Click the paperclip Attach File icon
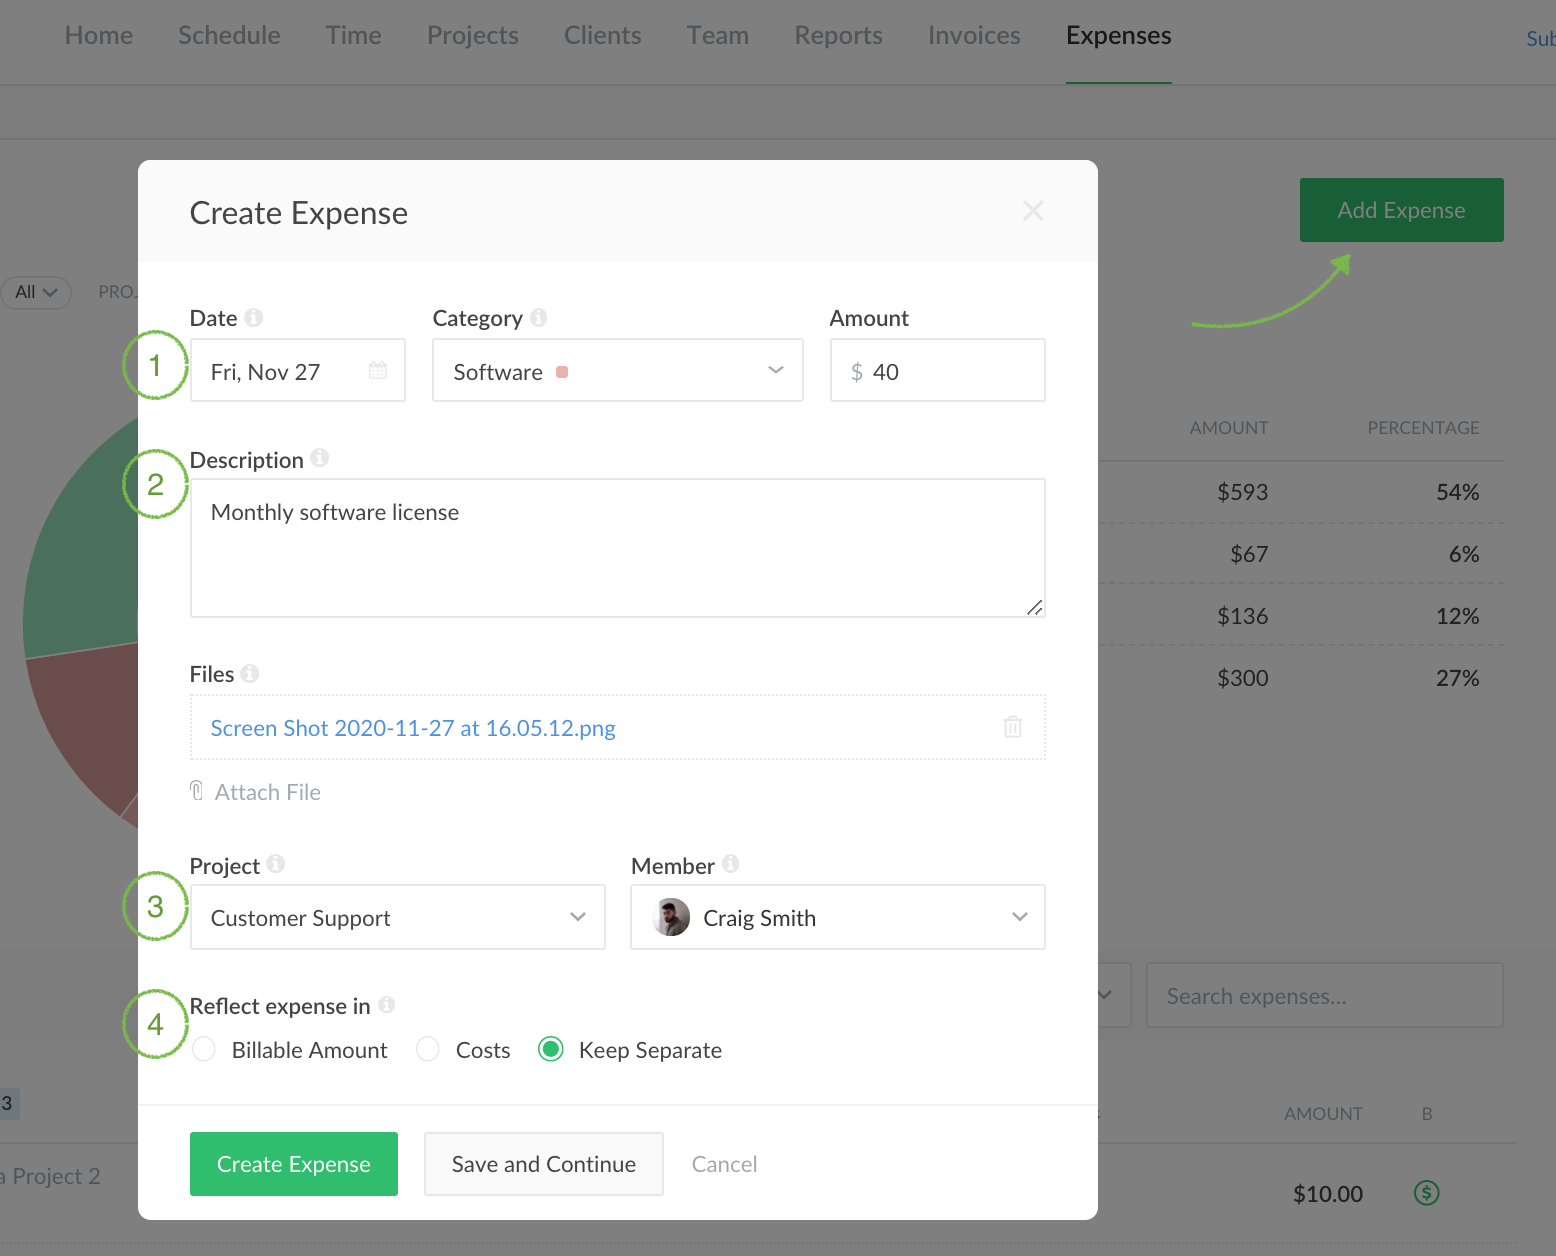 point(196,790)
